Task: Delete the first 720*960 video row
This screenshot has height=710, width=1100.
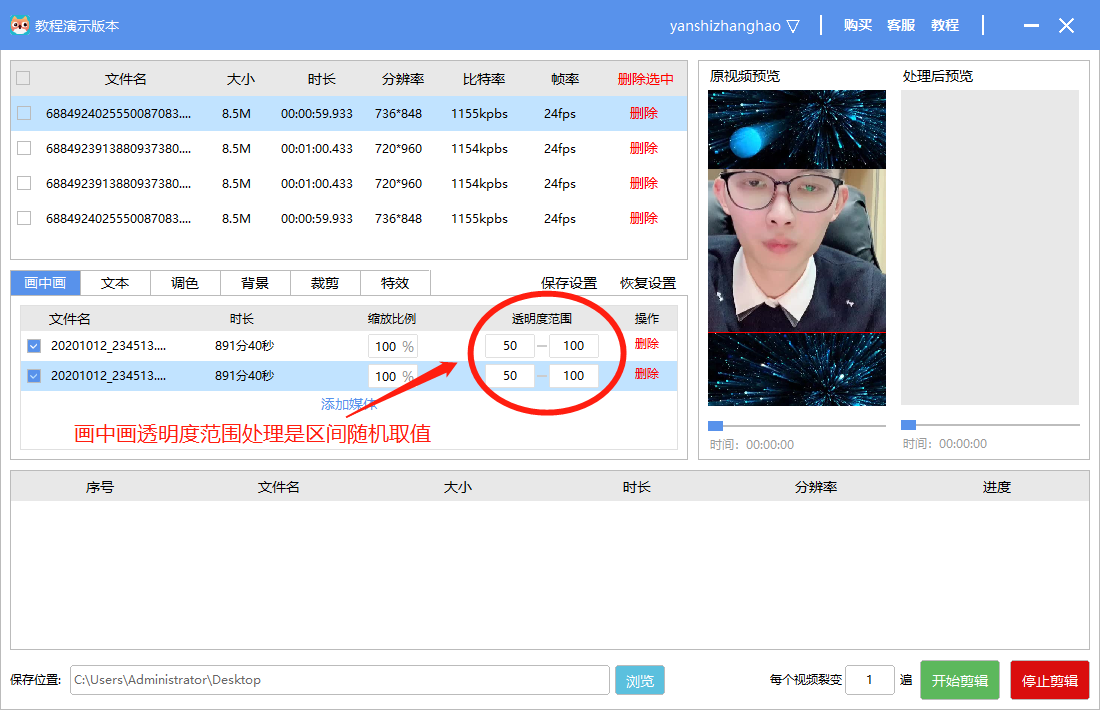Action: tap(643, 148)
